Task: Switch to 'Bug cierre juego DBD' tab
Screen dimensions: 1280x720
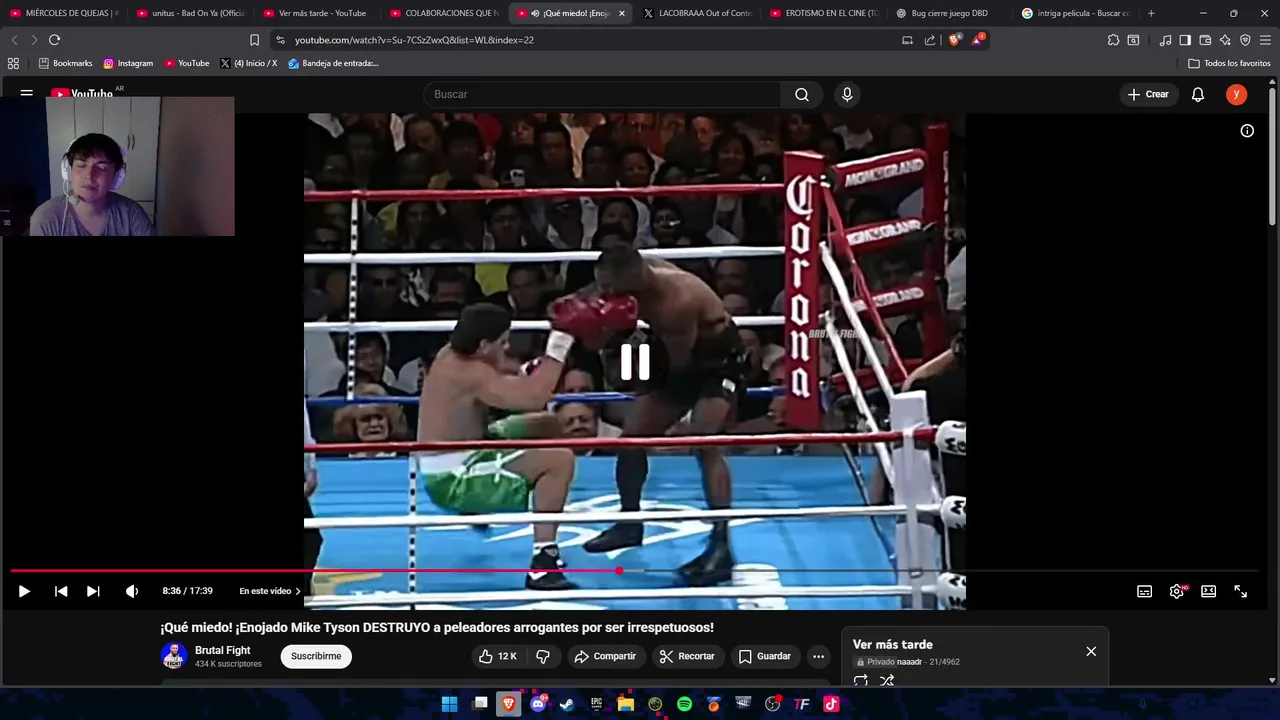Action: point(951,13)
